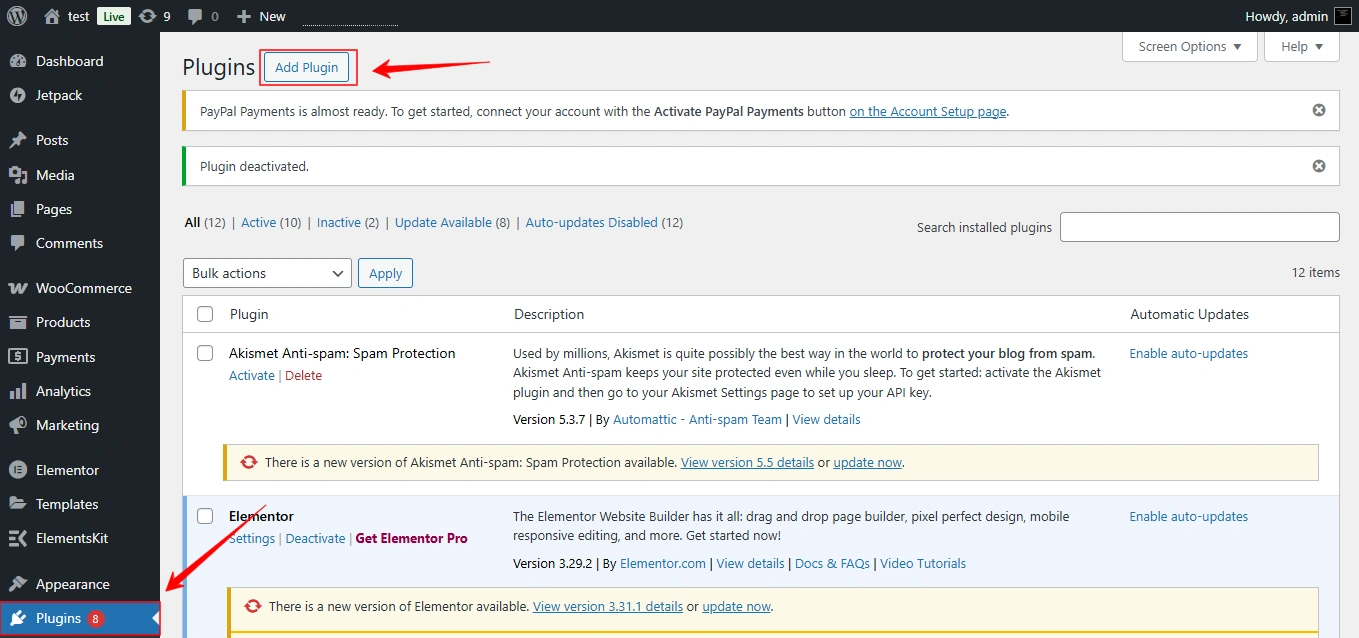Click the admin avatar next to Howdy
Screen dimensions: 1359x638
1340,15
